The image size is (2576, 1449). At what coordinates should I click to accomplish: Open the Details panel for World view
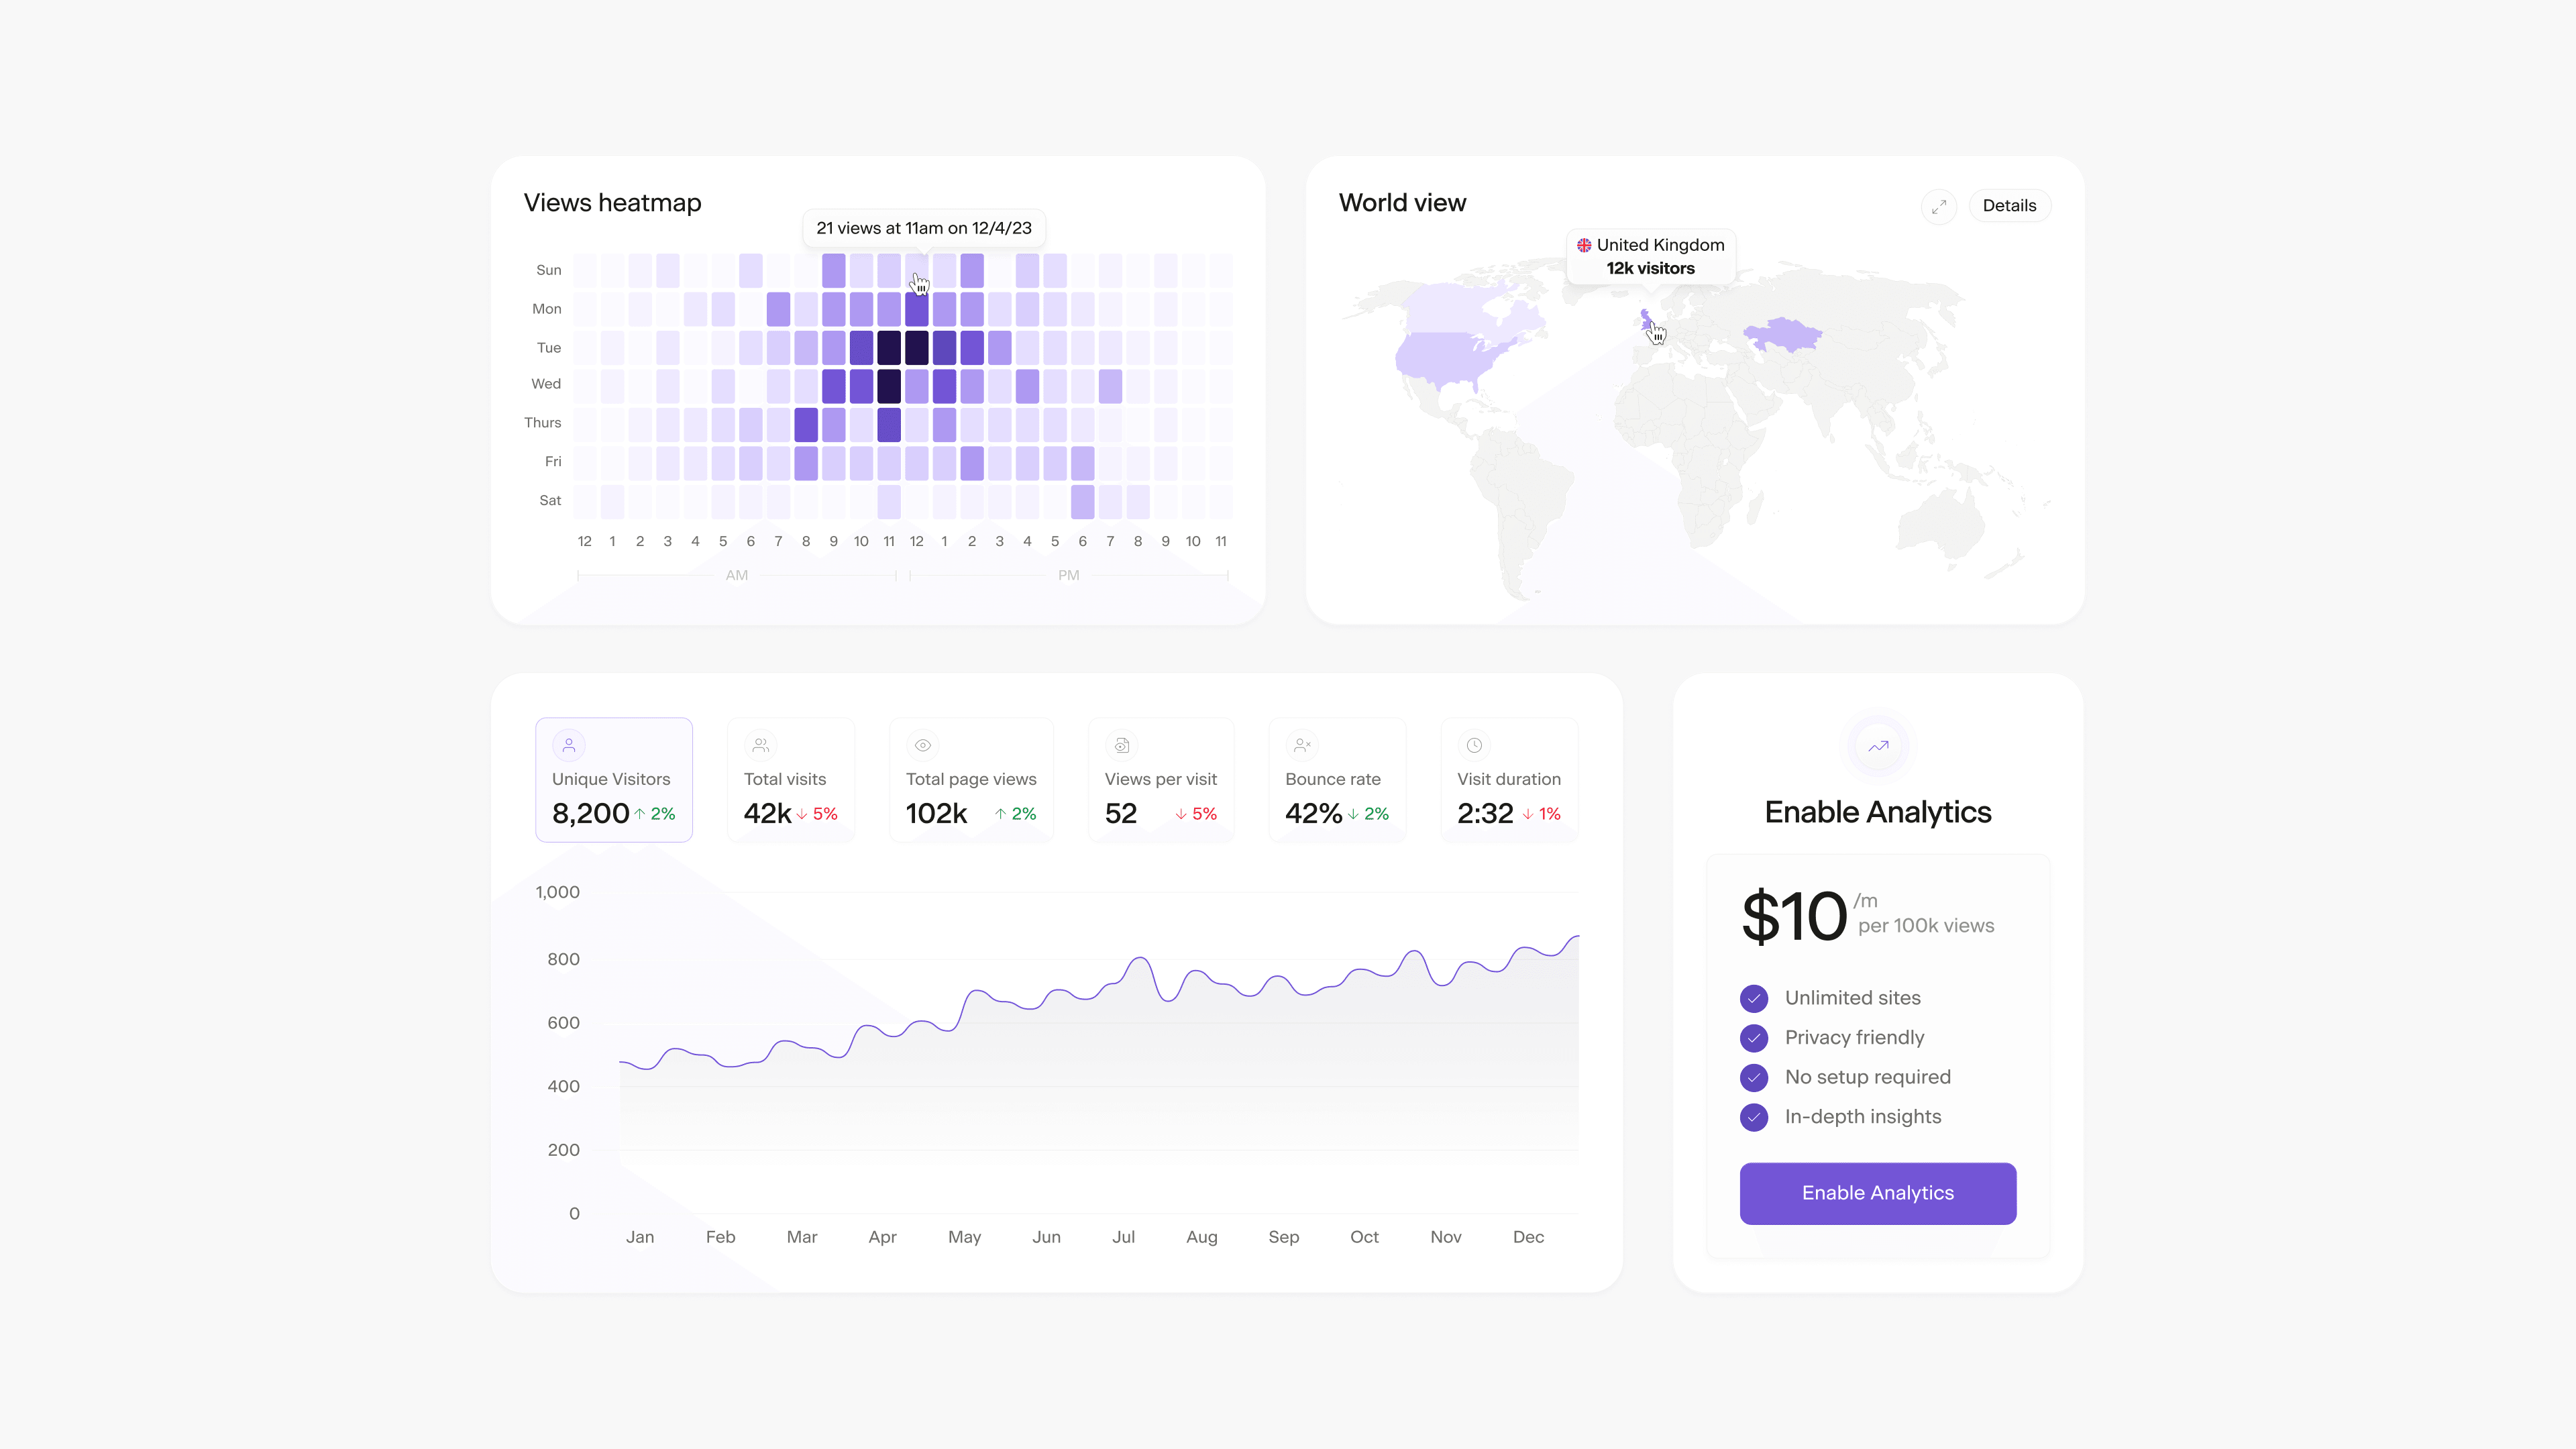(x=2010, y=205)
